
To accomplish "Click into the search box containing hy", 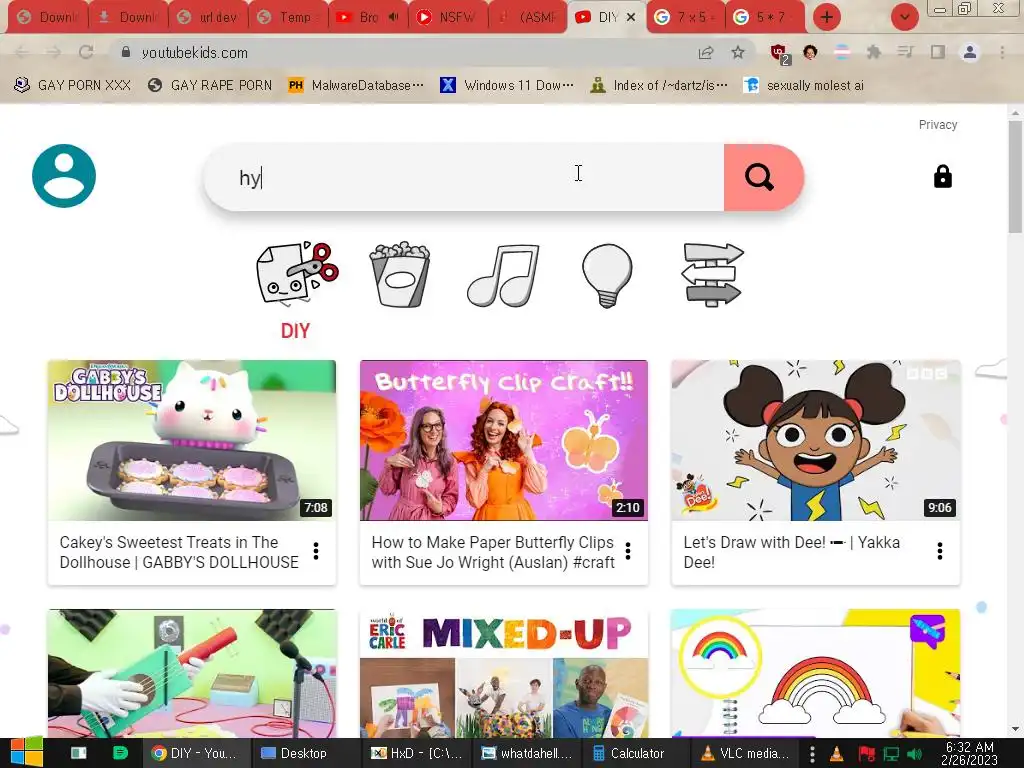I will tap(464, 177).
